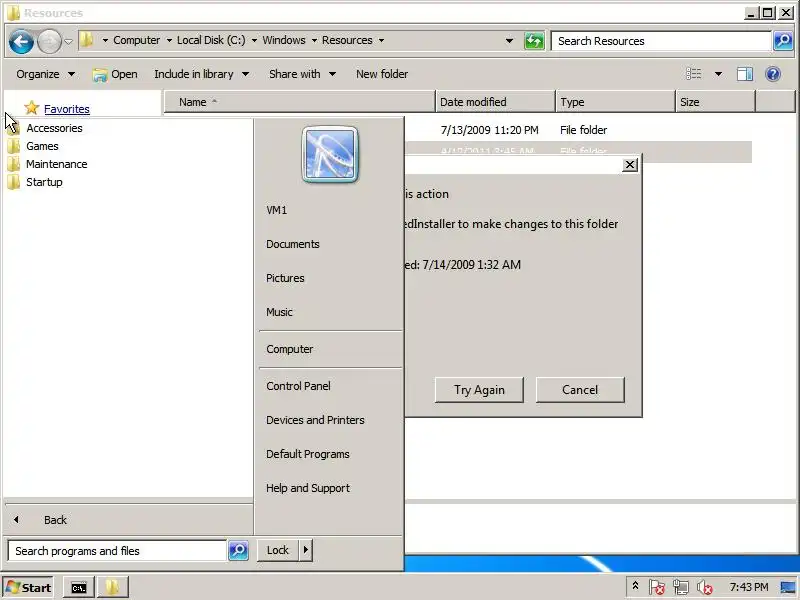The height and width of the screenshot is (600, 800).
Task: Click the Action Center flag tray icon
Action: (657, 588)
